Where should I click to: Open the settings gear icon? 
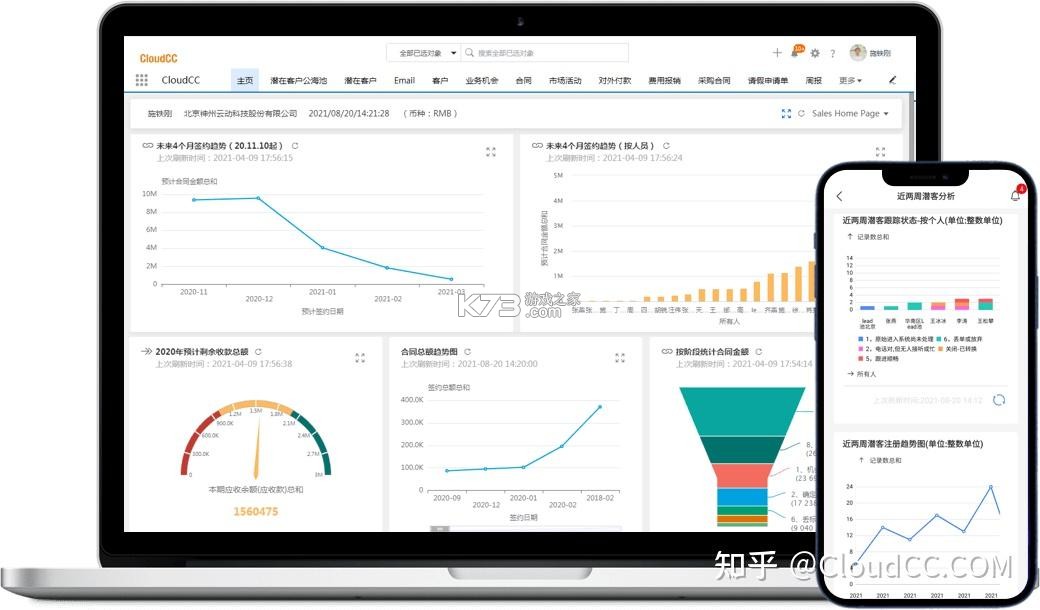(x=815, y=53)
